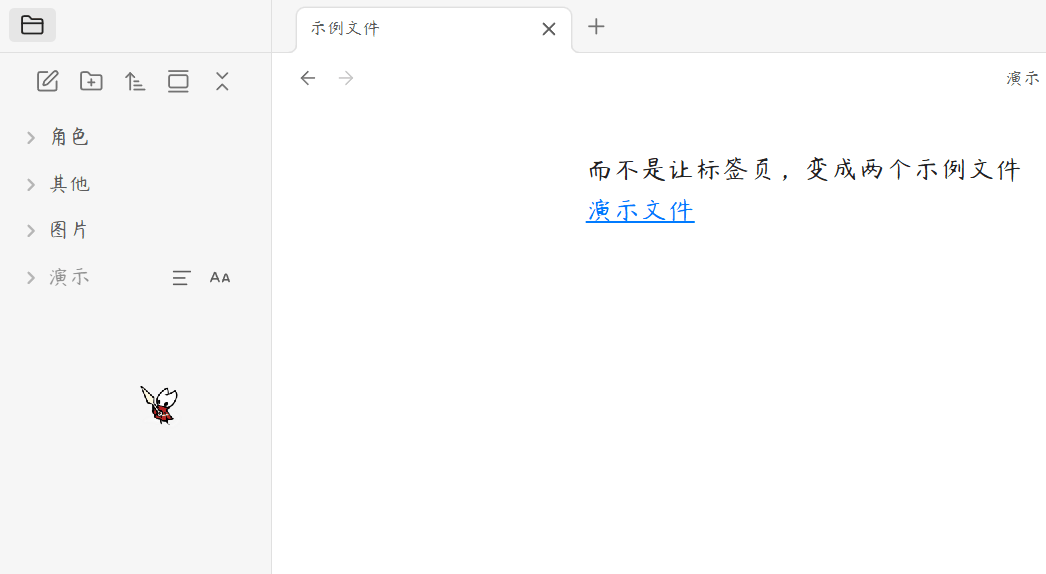Screen dimensions: 1046x574
Task: Click the lines icon beside 演示 folder
Action: 181,278
